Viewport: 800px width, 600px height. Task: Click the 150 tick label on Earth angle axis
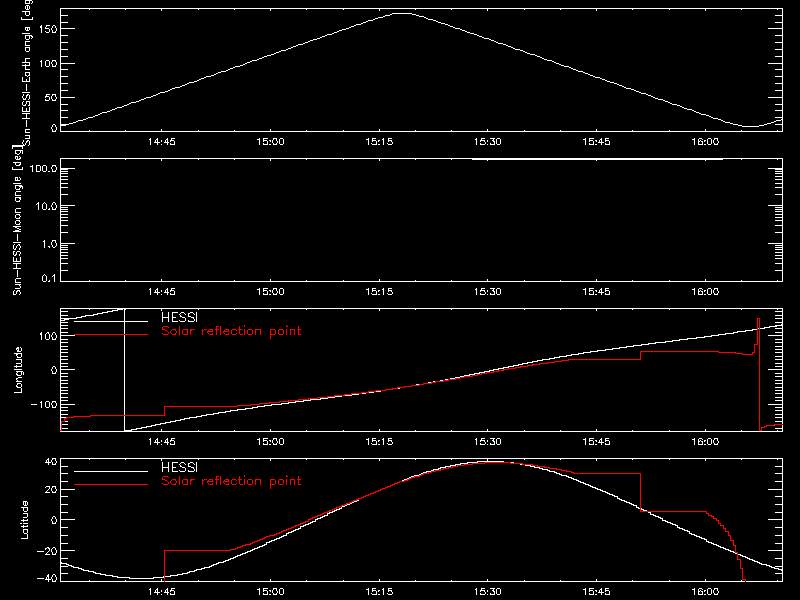click(x=47, y=29)
